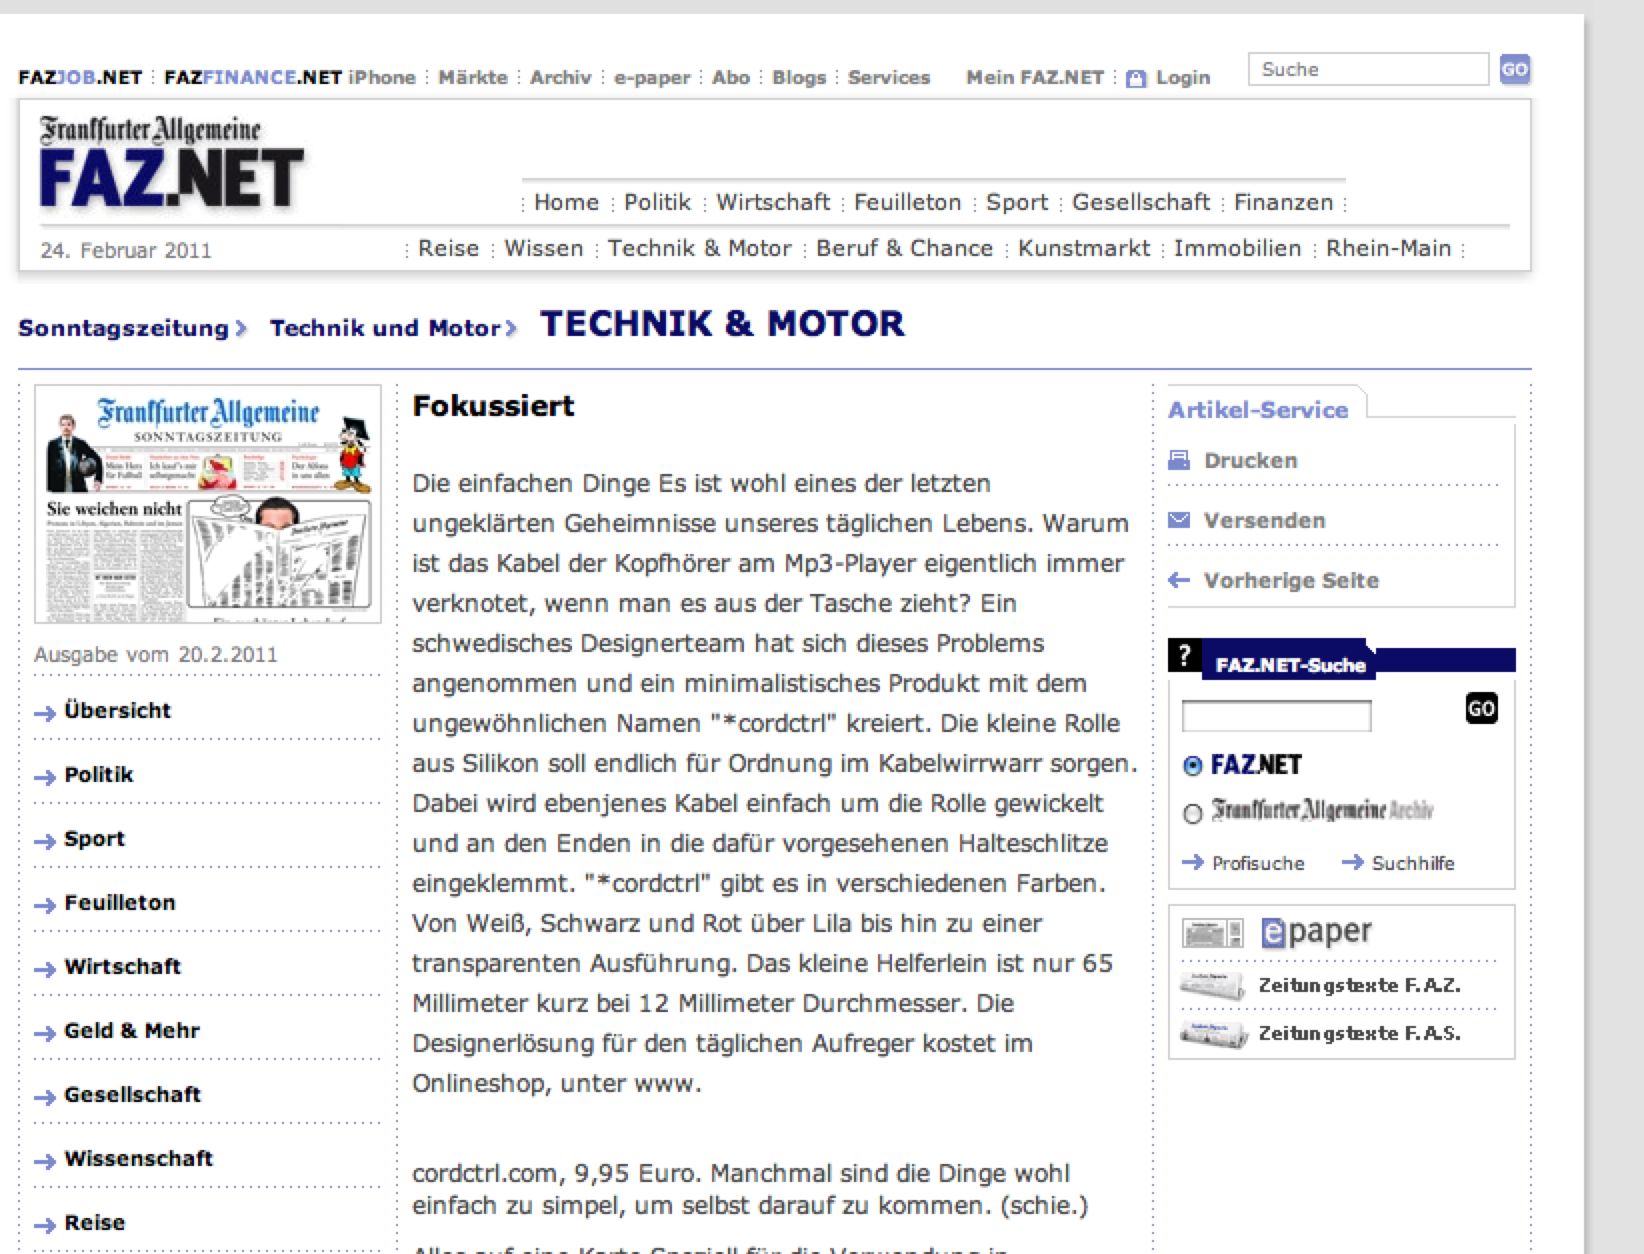
Task: Follow the FAZJOB.NET link
Action: [80, 77]
